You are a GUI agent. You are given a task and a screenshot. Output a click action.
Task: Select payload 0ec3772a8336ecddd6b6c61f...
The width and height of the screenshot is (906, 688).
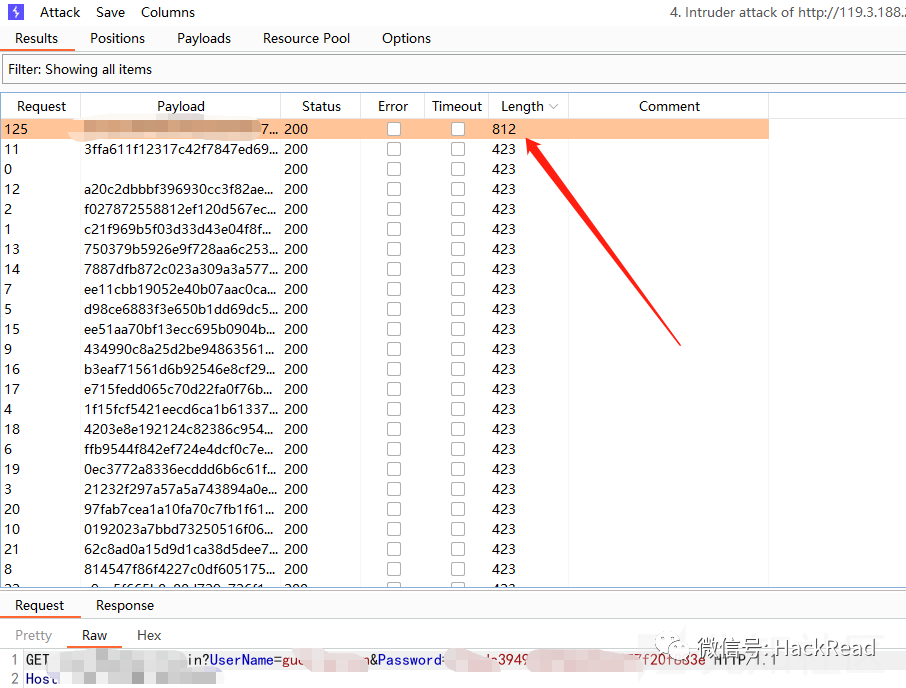[180, 469]
